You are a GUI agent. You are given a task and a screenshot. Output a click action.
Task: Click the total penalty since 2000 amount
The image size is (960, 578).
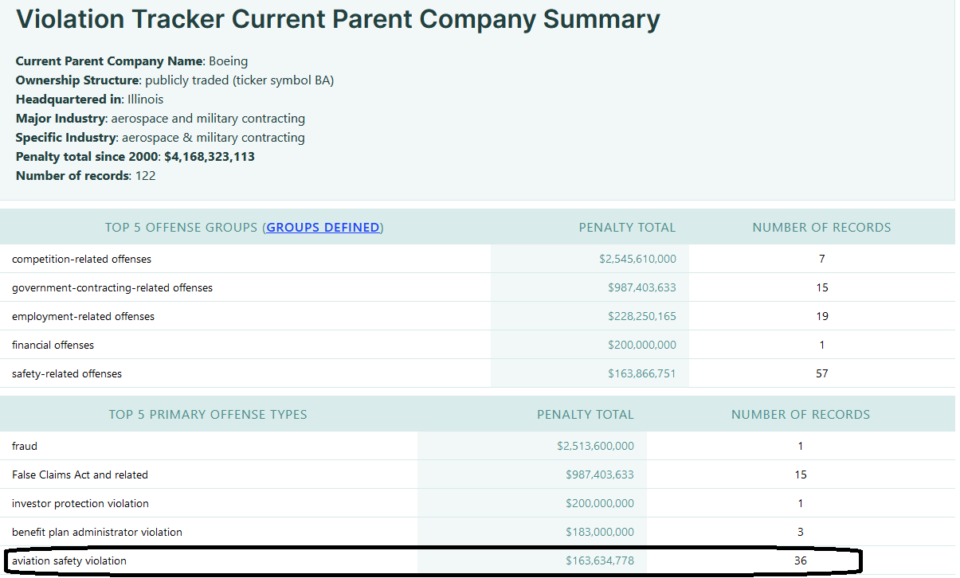tap(197, 157)
